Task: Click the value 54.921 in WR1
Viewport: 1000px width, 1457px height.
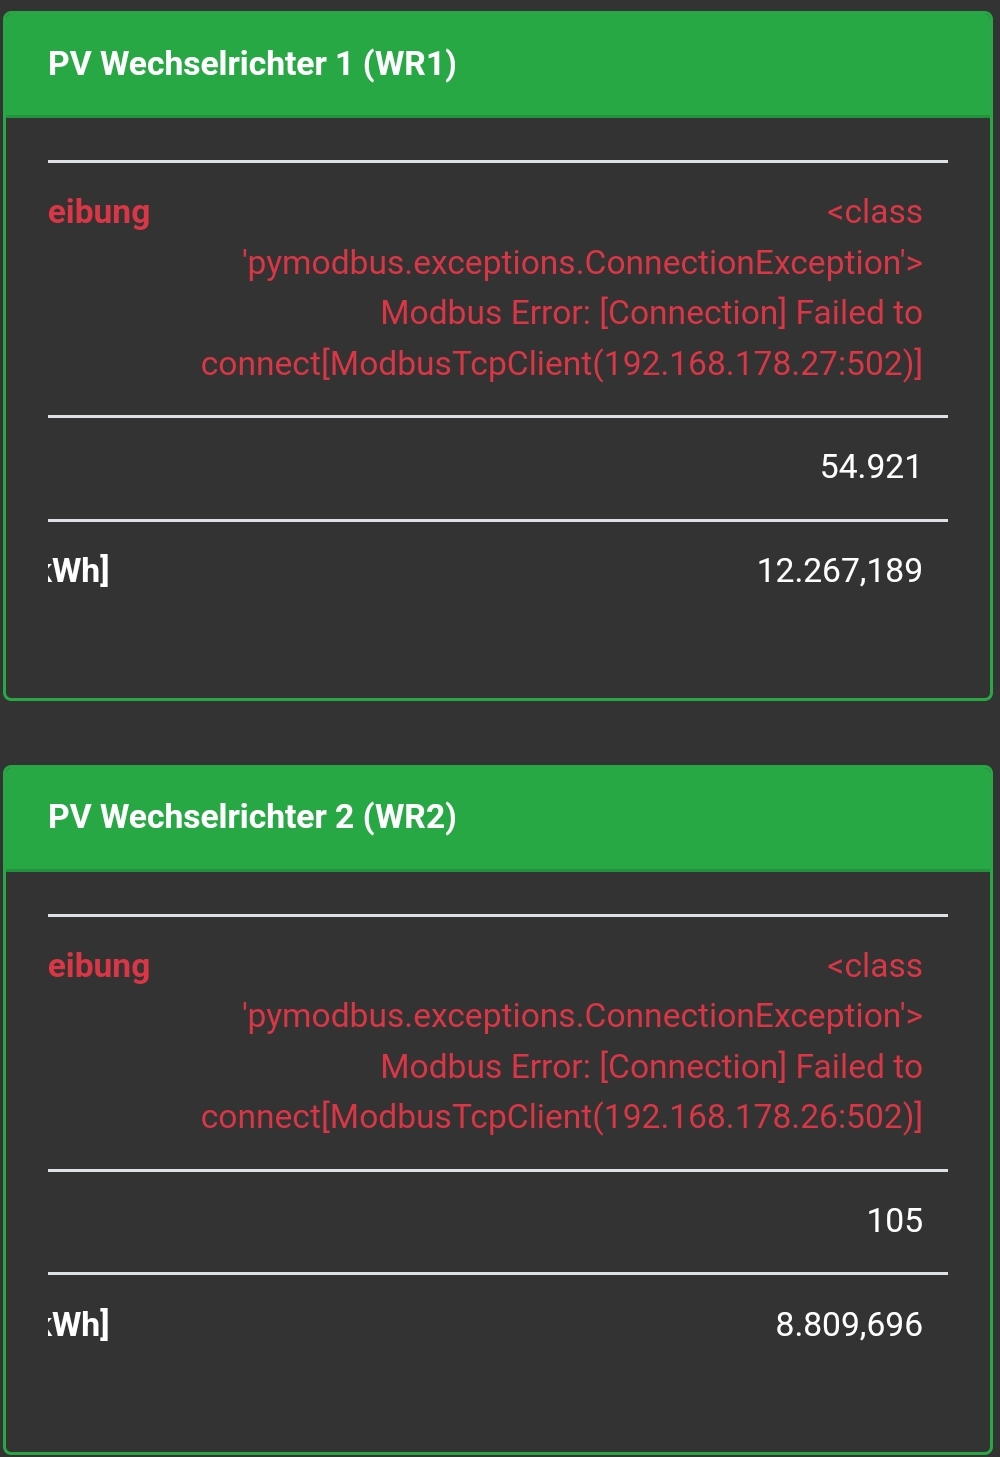Action: click(x=870, y=467)
